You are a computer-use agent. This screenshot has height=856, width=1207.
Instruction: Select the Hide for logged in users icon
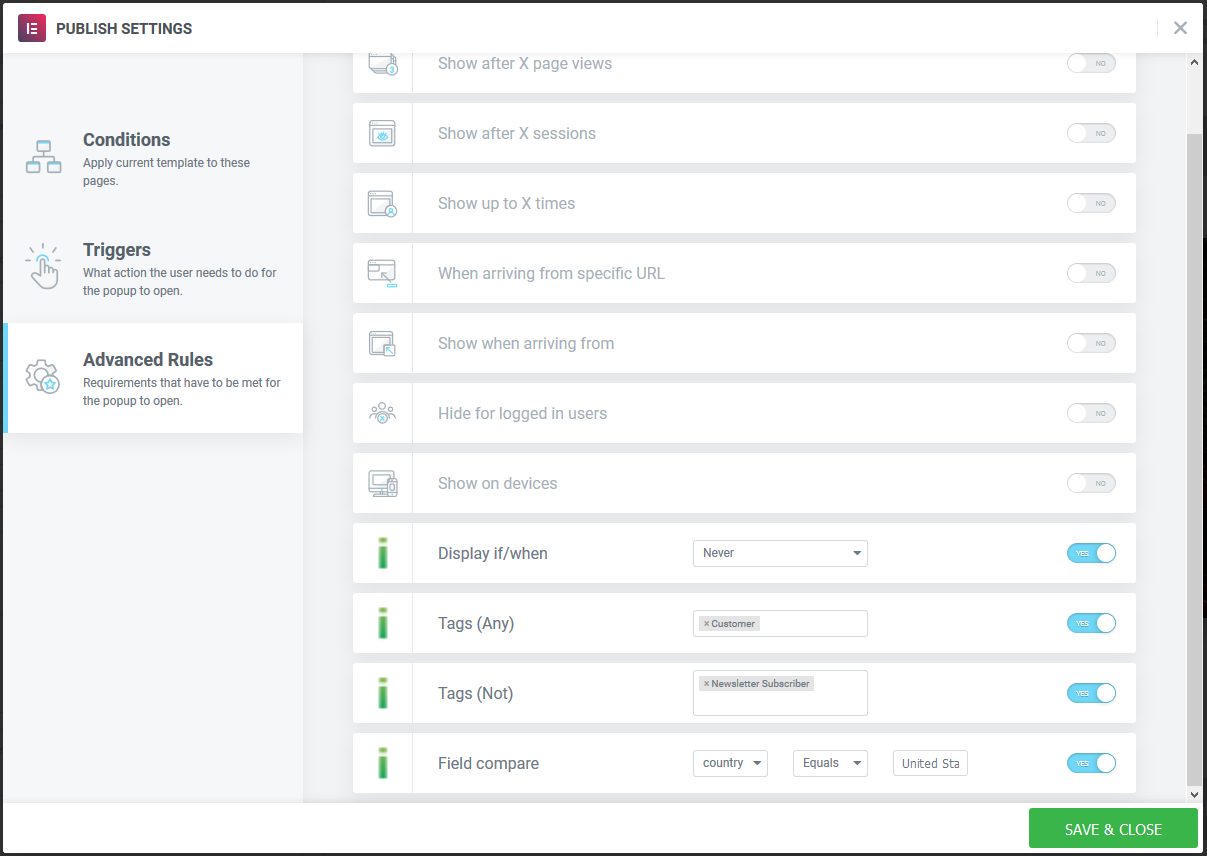point(382,412)
